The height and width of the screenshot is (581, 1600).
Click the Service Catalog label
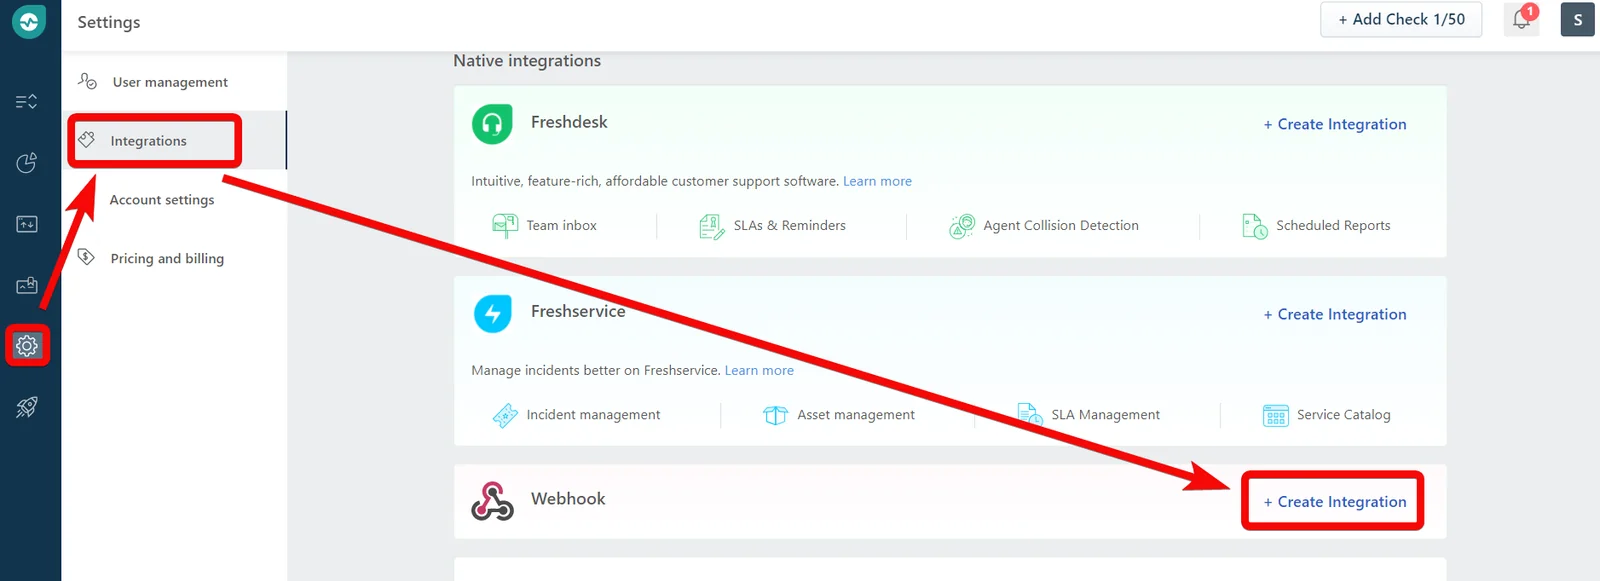1343,415
